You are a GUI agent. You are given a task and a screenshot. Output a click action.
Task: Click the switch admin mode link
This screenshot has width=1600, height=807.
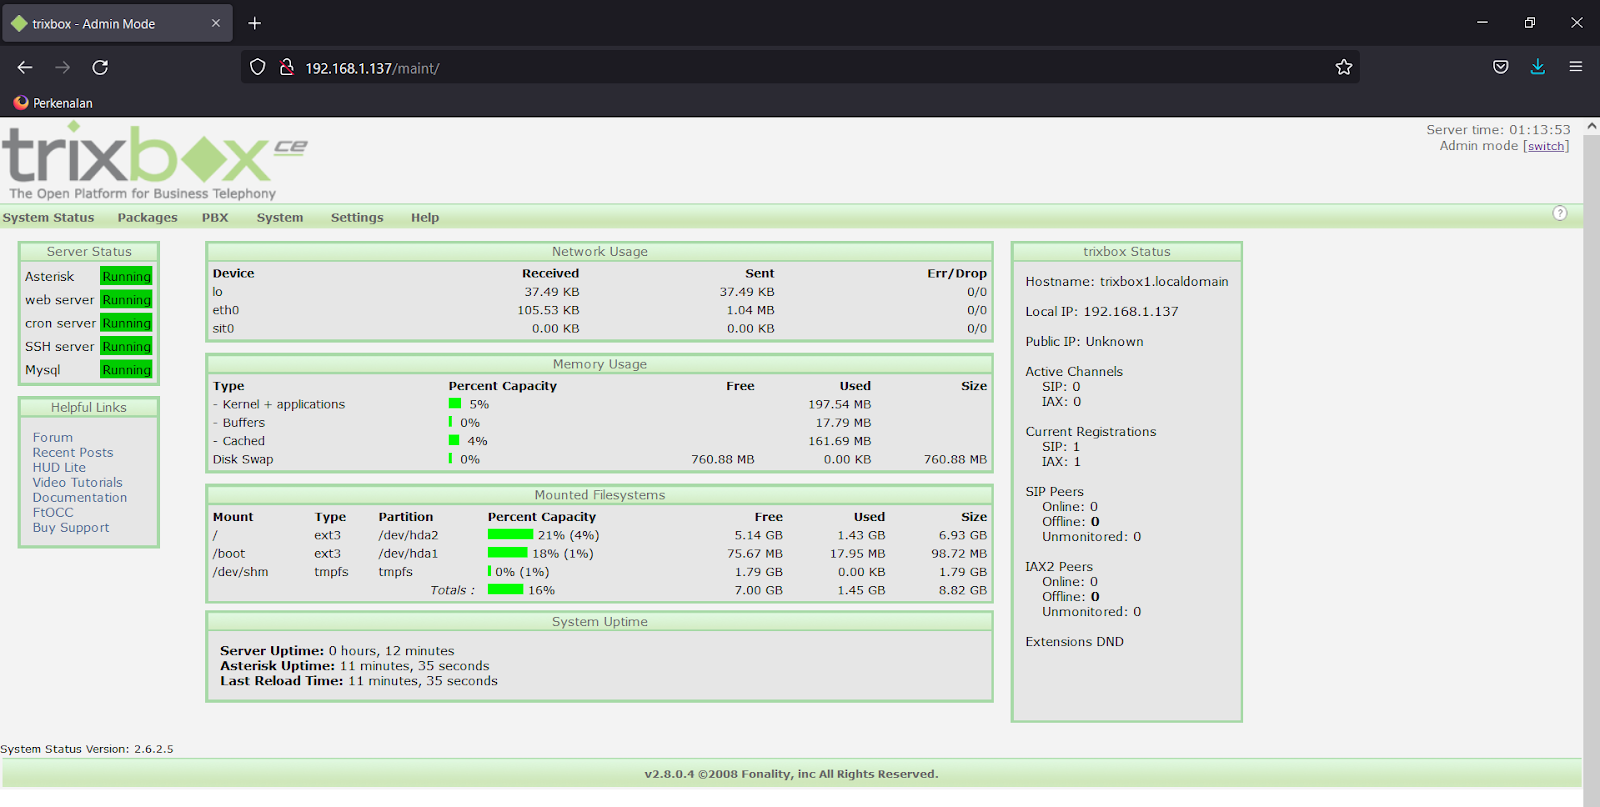point(1546,146)
